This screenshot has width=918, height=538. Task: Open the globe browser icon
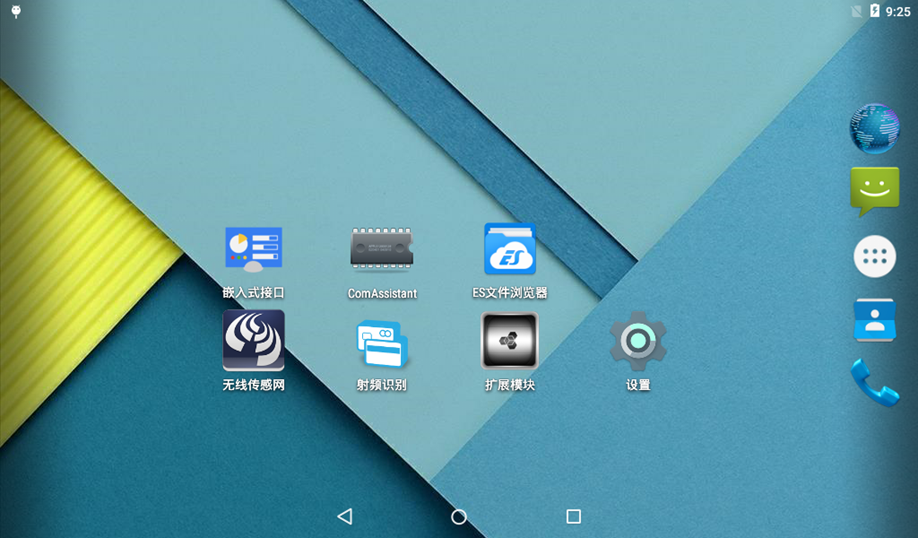(875, 129)
